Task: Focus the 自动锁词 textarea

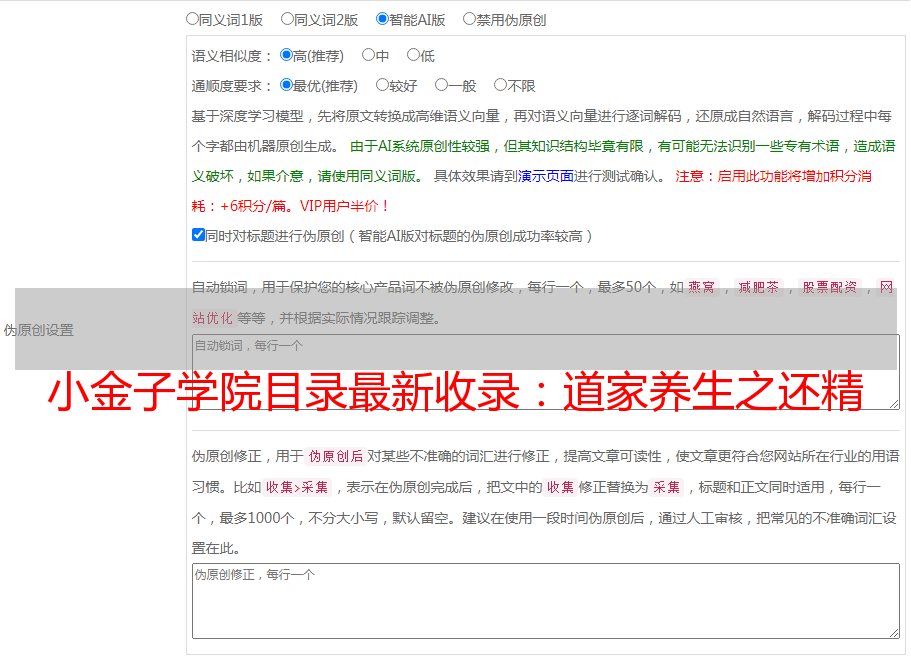Action: (546, 372)
